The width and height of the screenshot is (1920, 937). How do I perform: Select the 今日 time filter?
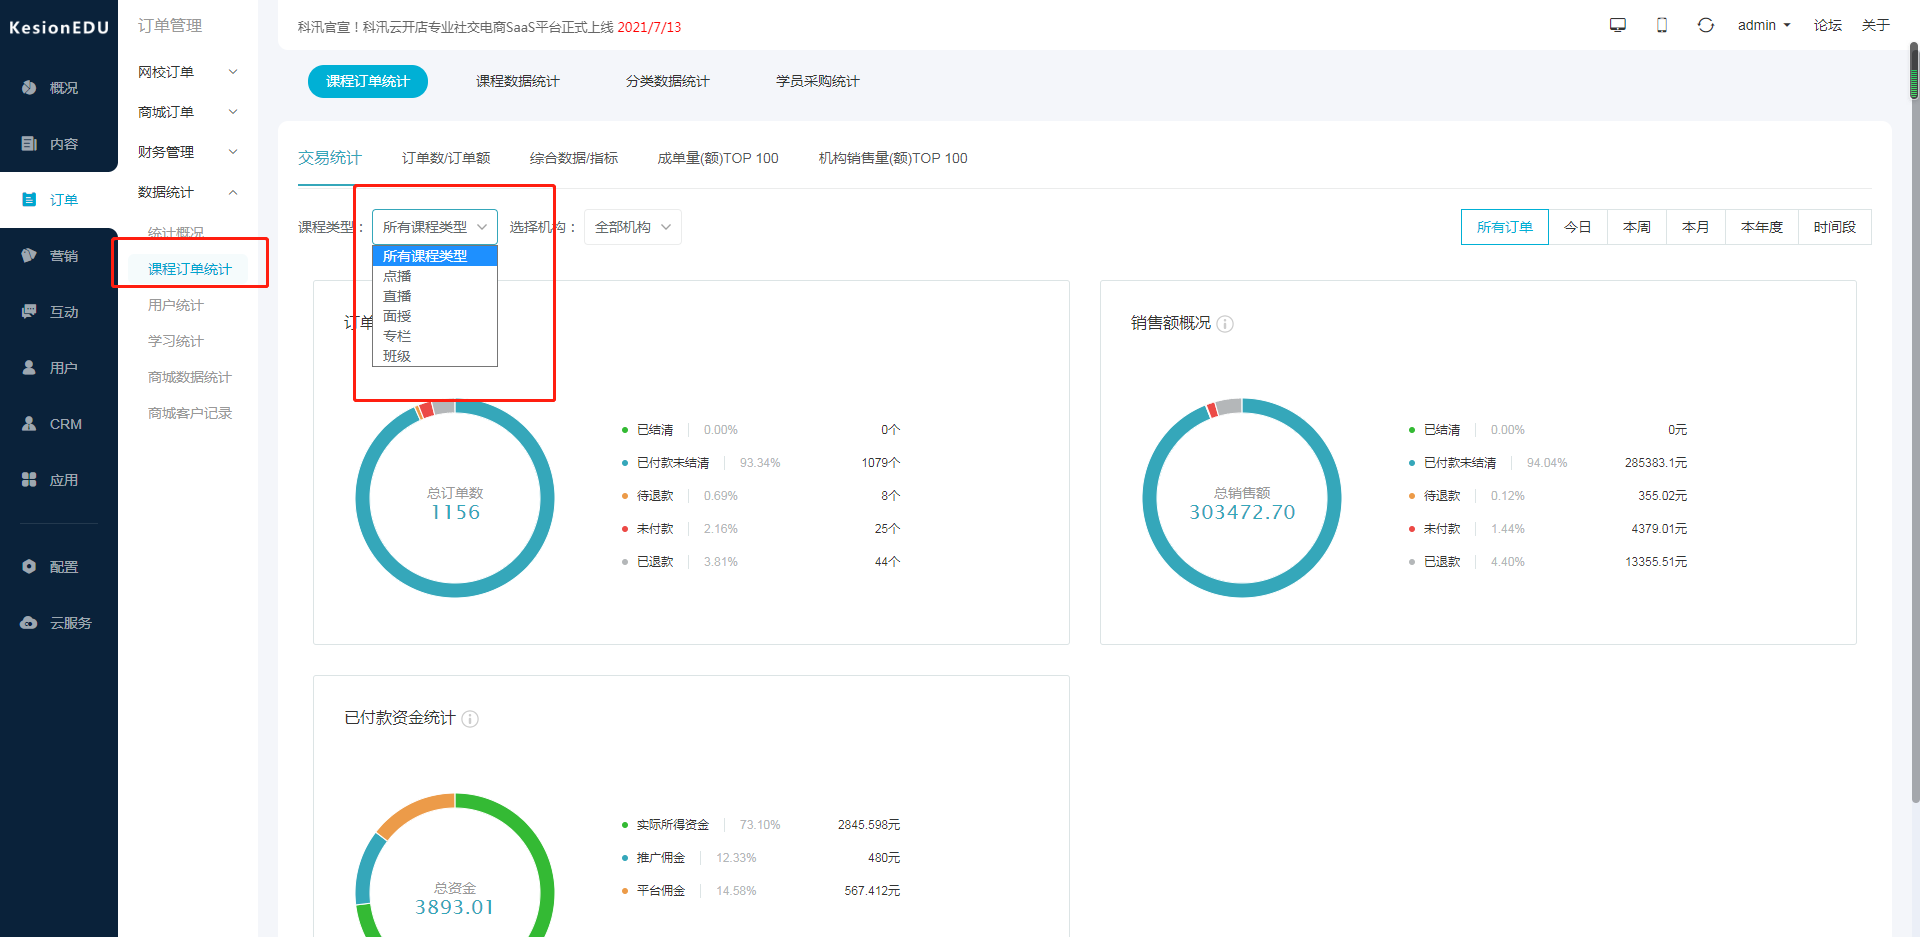tap(1578, 227)
